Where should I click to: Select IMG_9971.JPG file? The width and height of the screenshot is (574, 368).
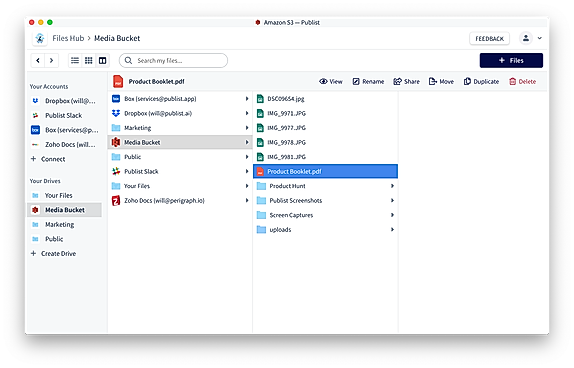click(x=325, y=113)
